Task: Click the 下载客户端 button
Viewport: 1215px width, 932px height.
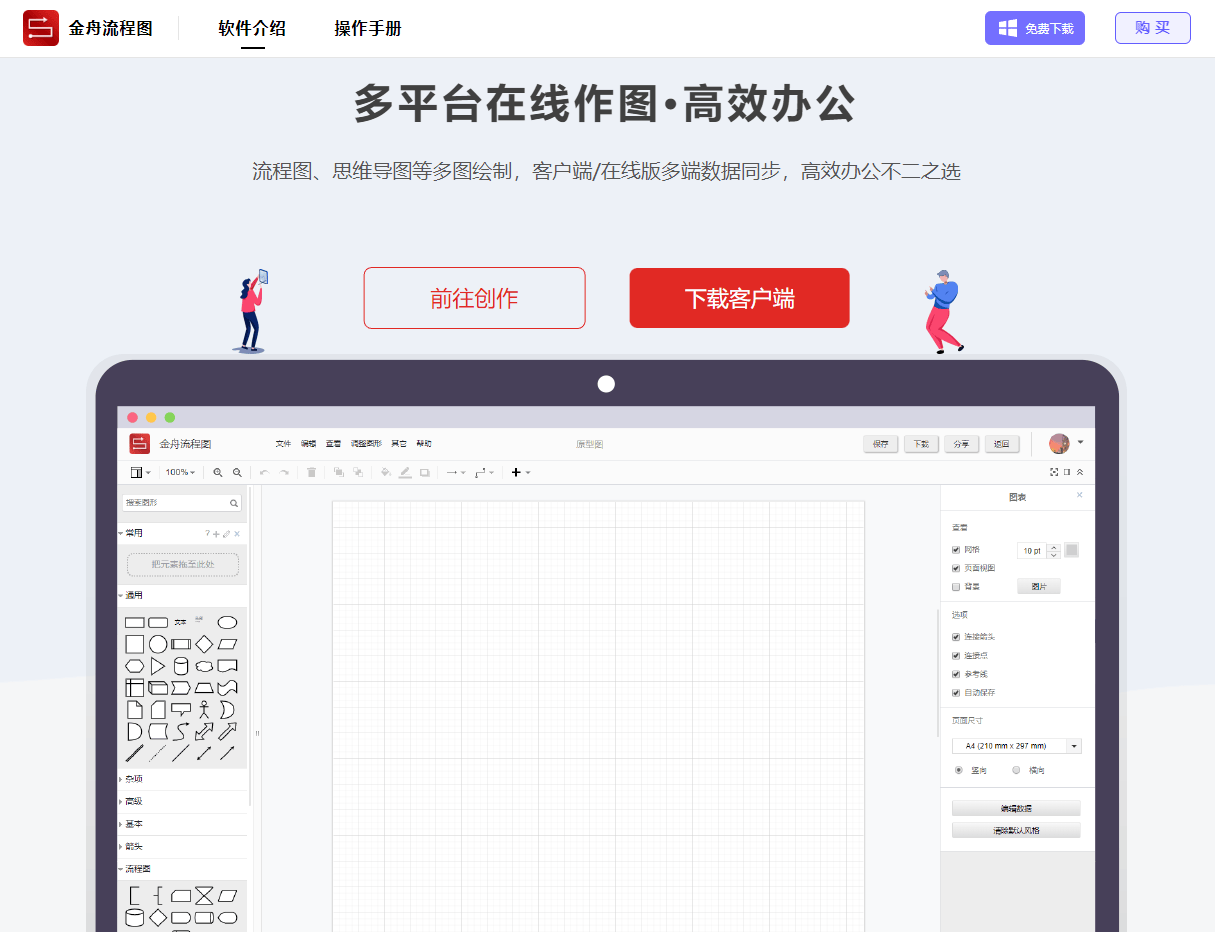Action: pos(739,297)
